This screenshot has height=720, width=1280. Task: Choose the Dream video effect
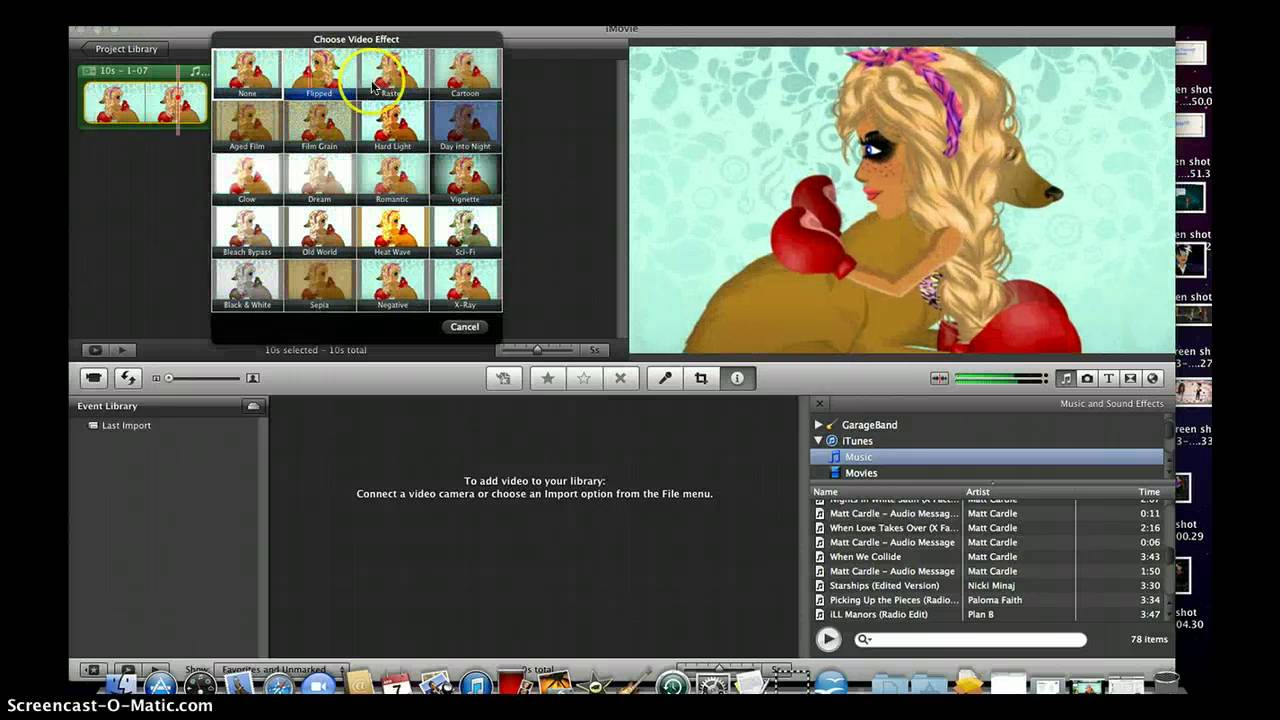[x=319, y=180]
